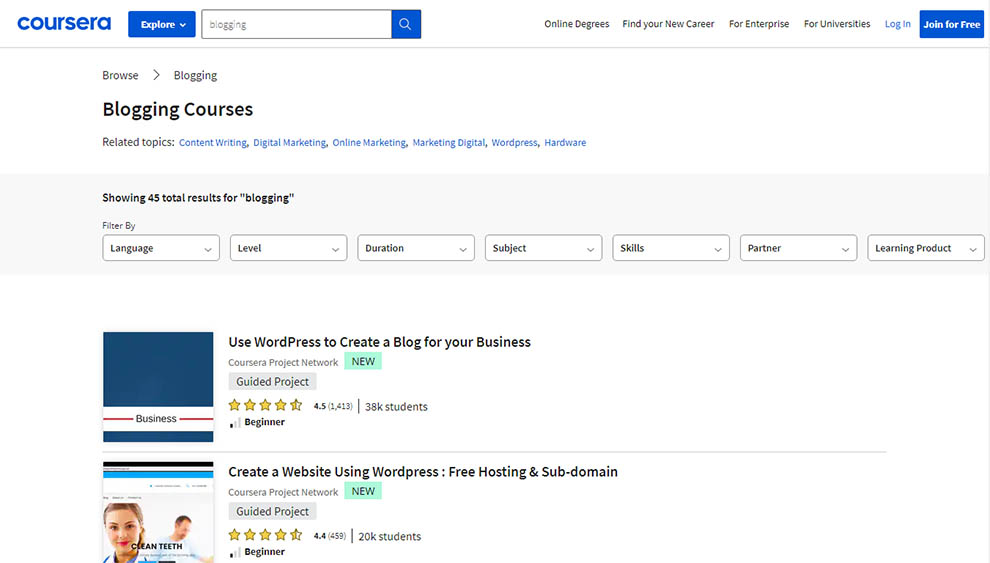Click Guided Project tag on Free Hosting course

pos(272,511)
